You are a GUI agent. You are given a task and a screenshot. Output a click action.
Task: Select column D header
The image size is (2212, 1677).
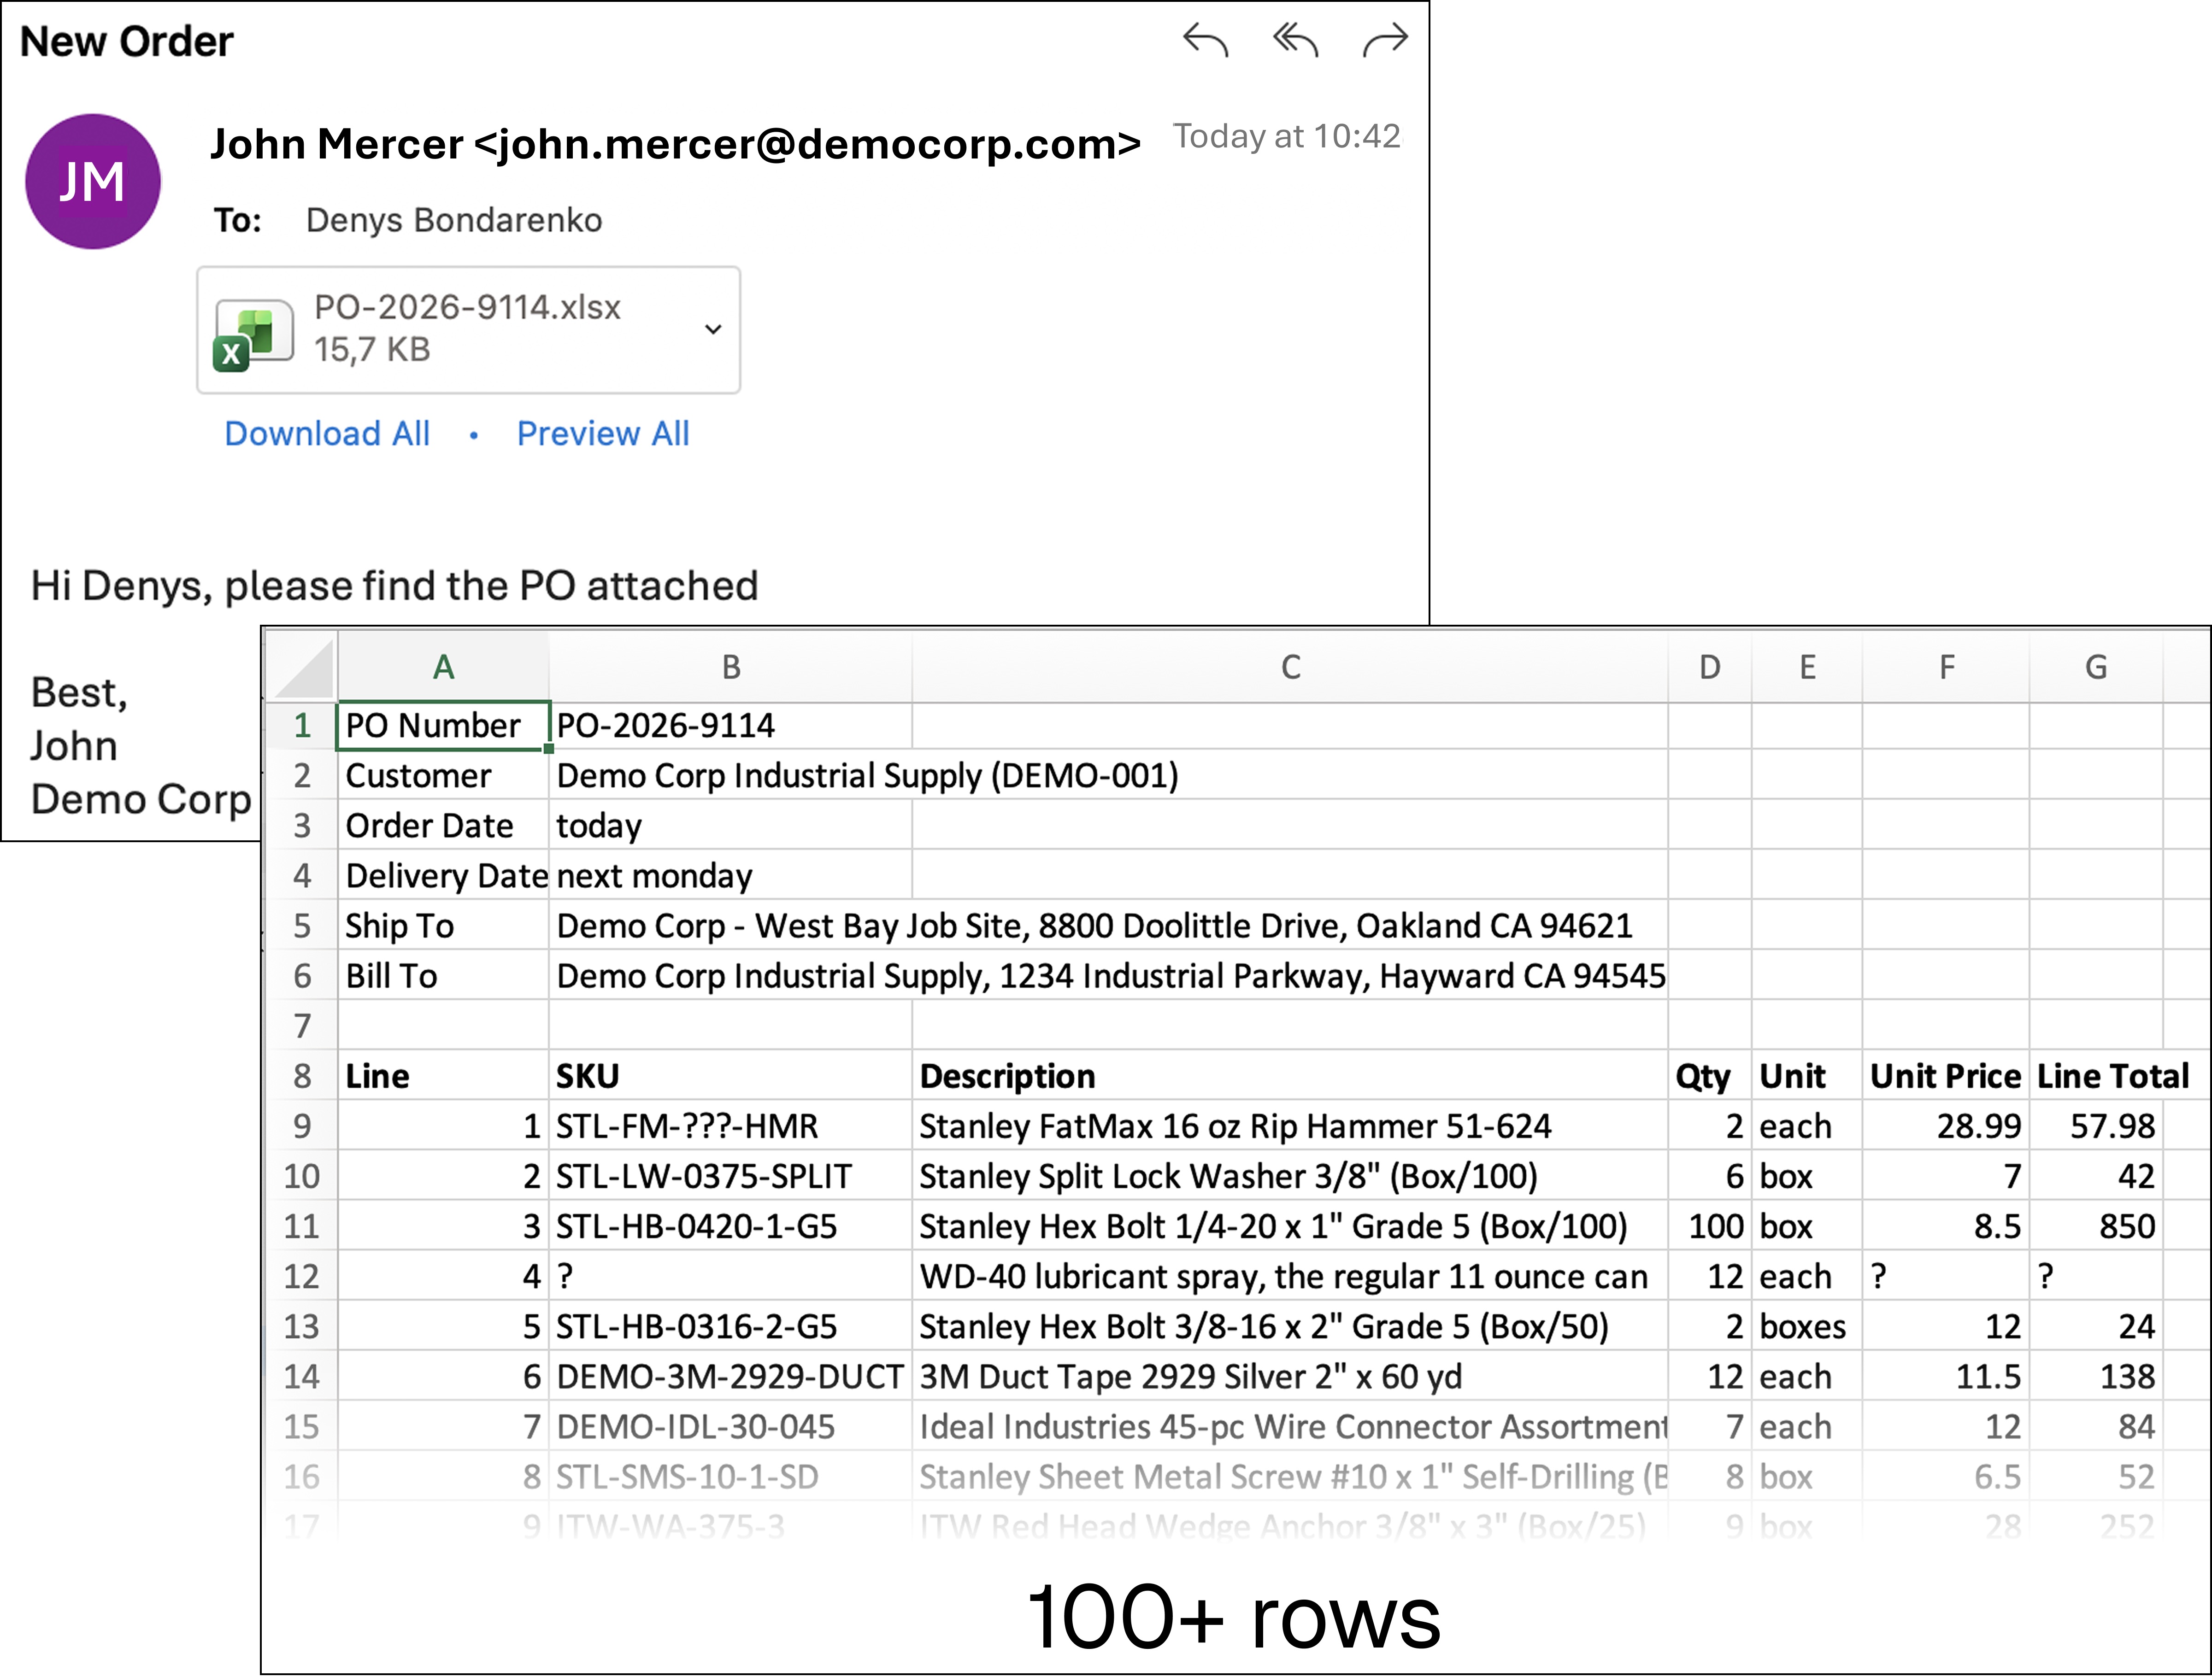[x=1710, y=667]
